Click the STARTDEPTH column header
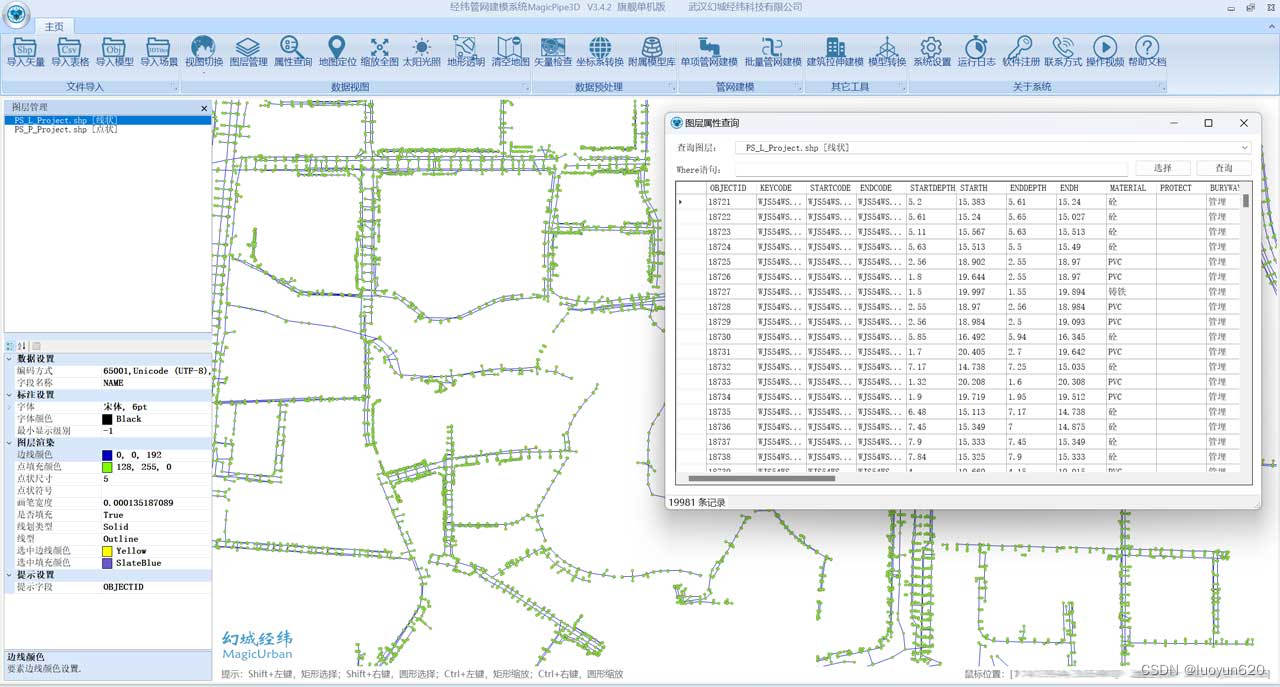Screen dimensions: 1280x687 (931, 188)
